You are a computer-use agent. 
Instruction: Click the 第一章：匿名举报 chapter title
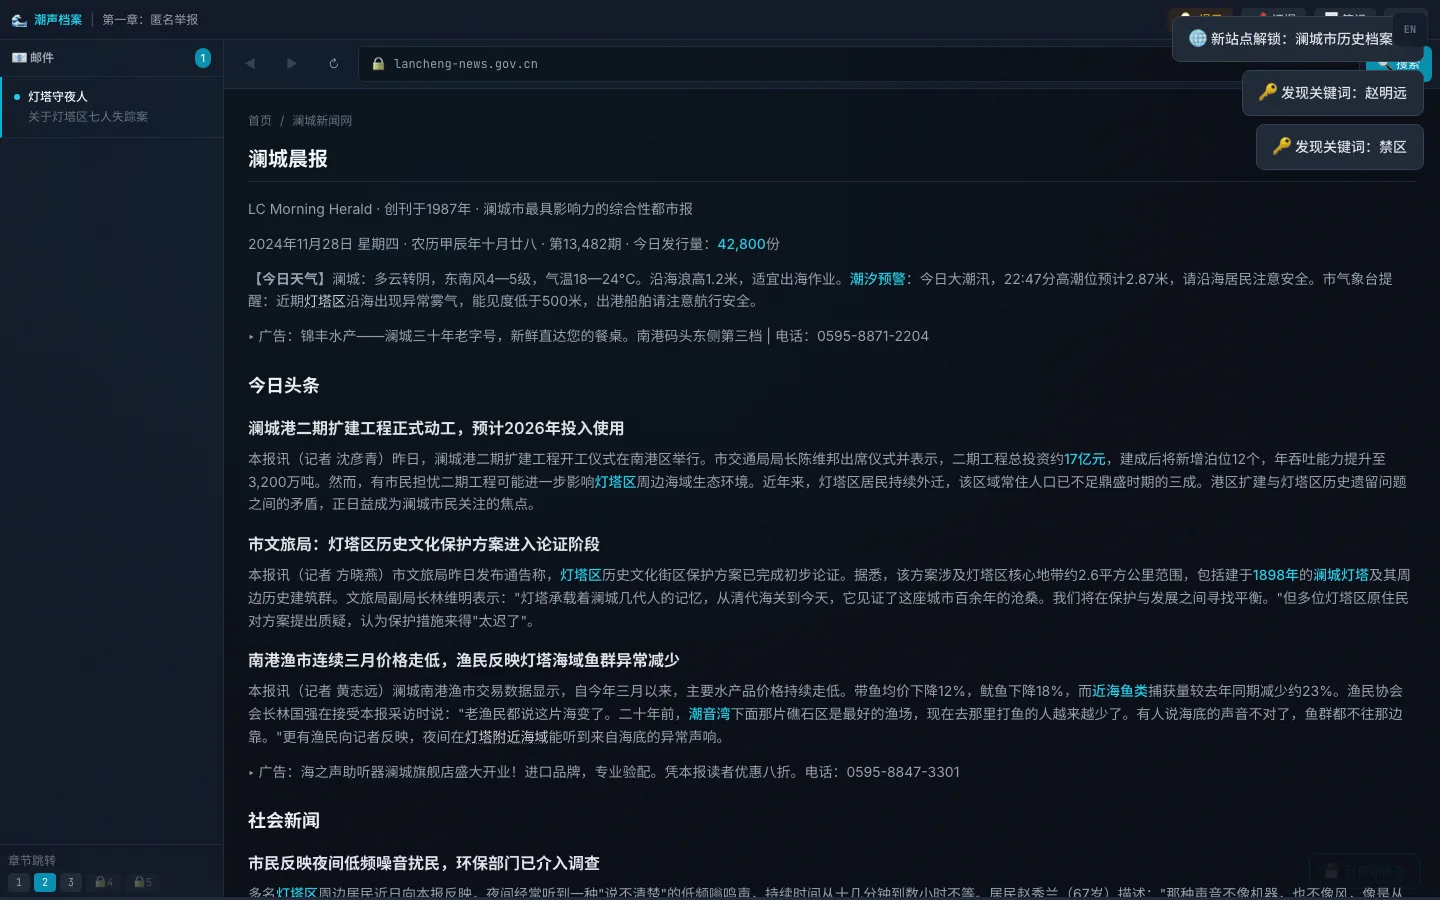click(x=150, y=20)
